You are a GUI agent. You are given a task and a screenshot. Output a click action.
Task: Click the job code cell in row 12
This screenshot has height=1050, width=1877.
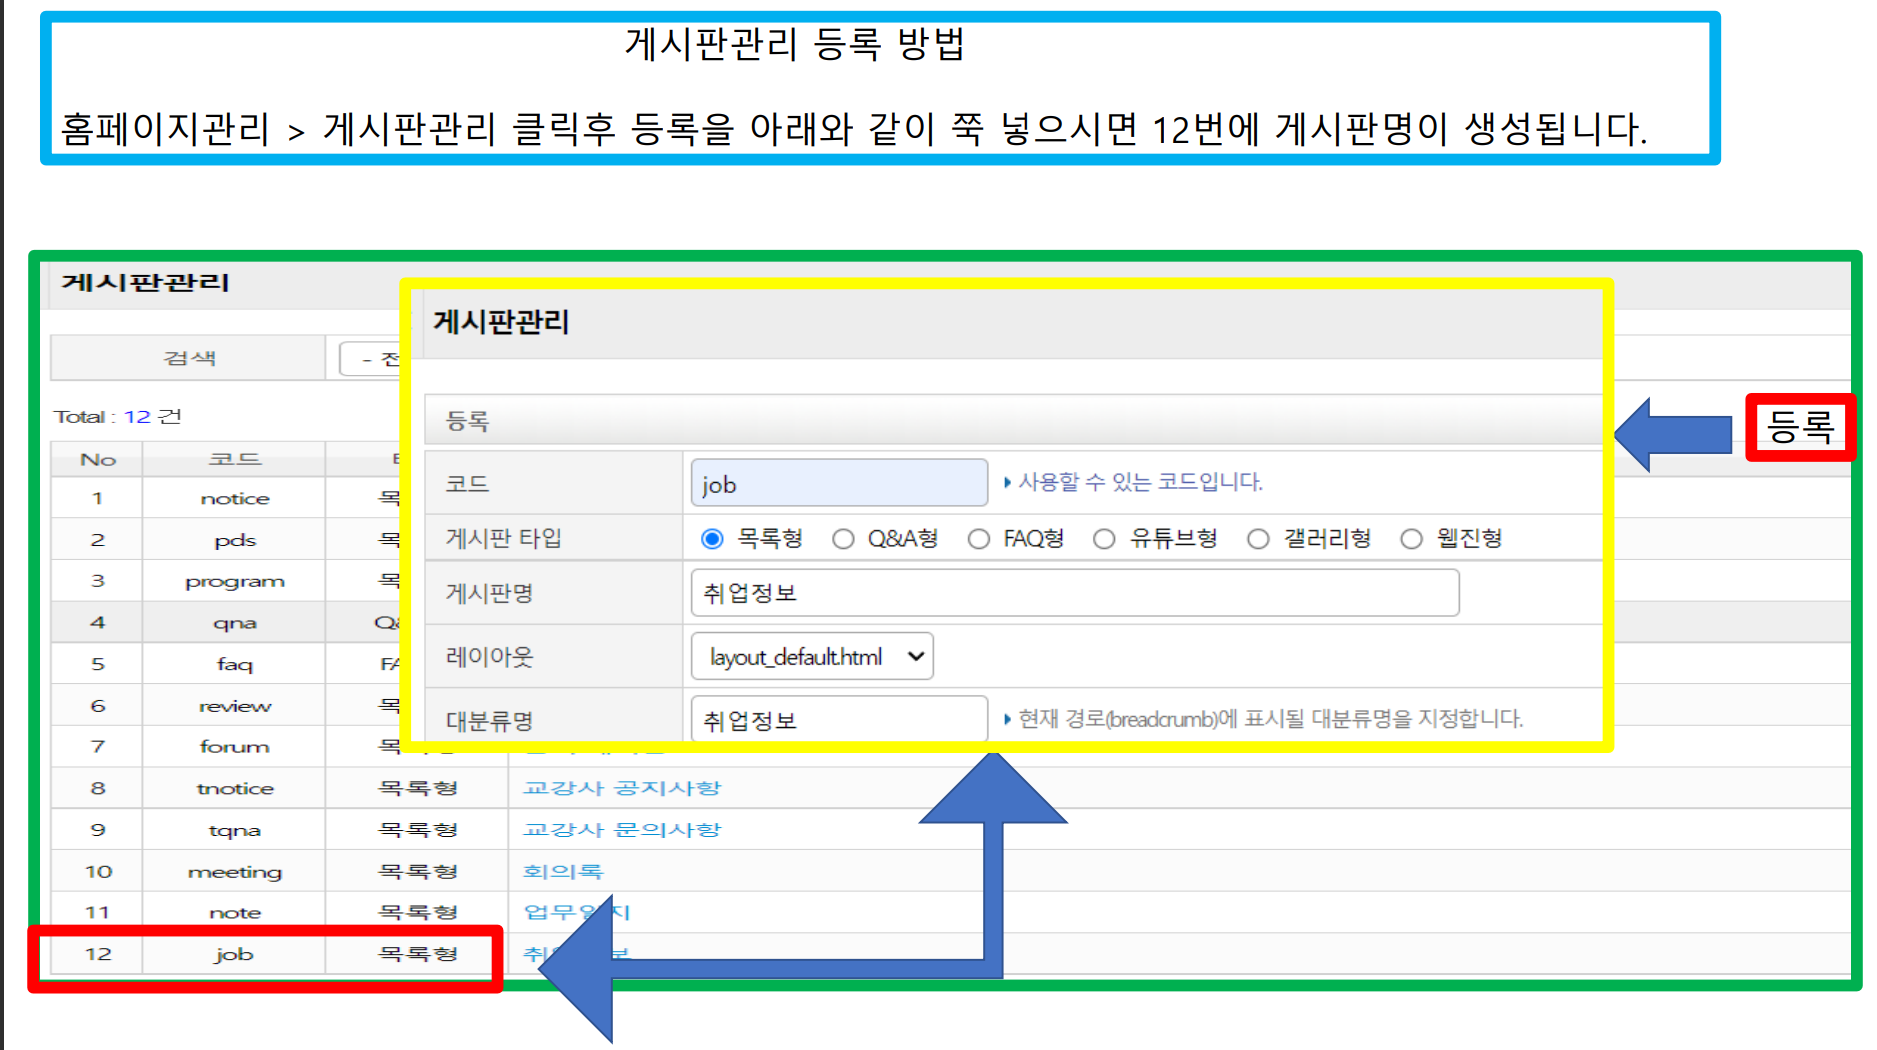234,955
